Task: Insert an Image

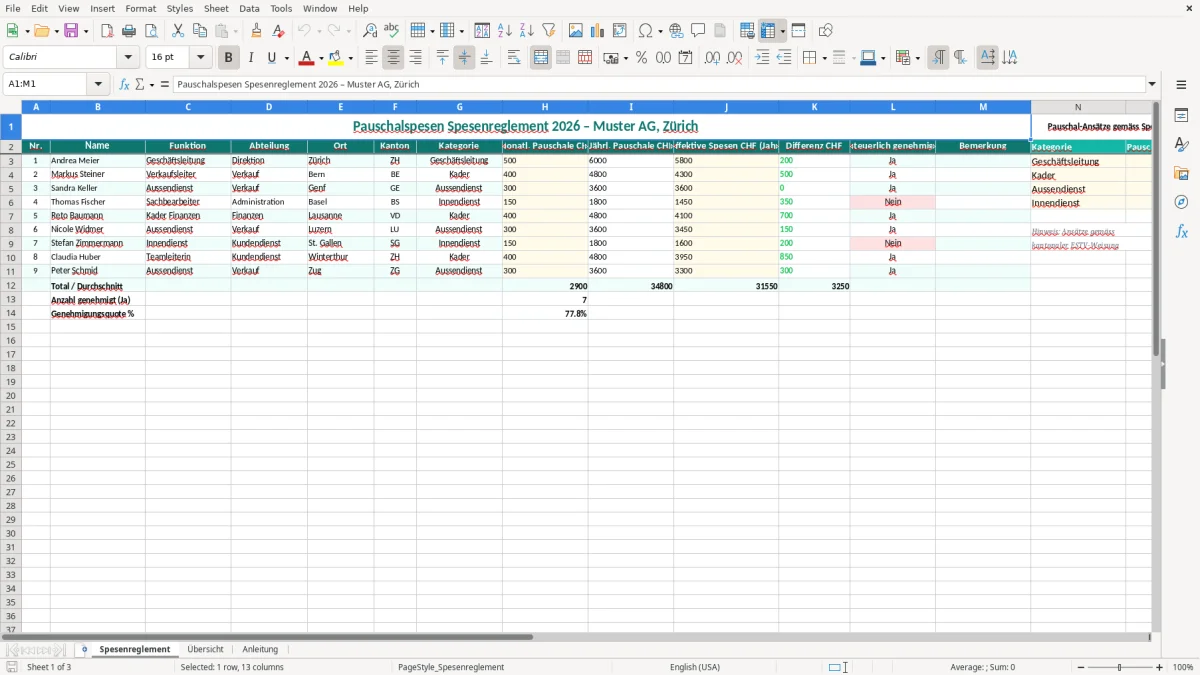Action: pyautogui.click(x=576, y=31)
